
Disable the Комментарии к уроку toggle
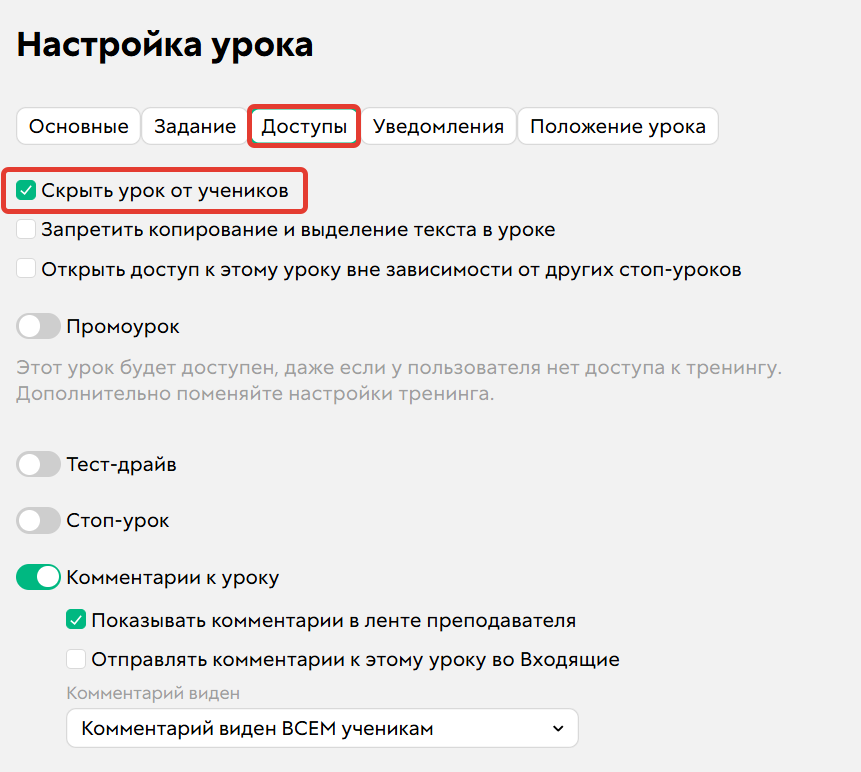38,577
